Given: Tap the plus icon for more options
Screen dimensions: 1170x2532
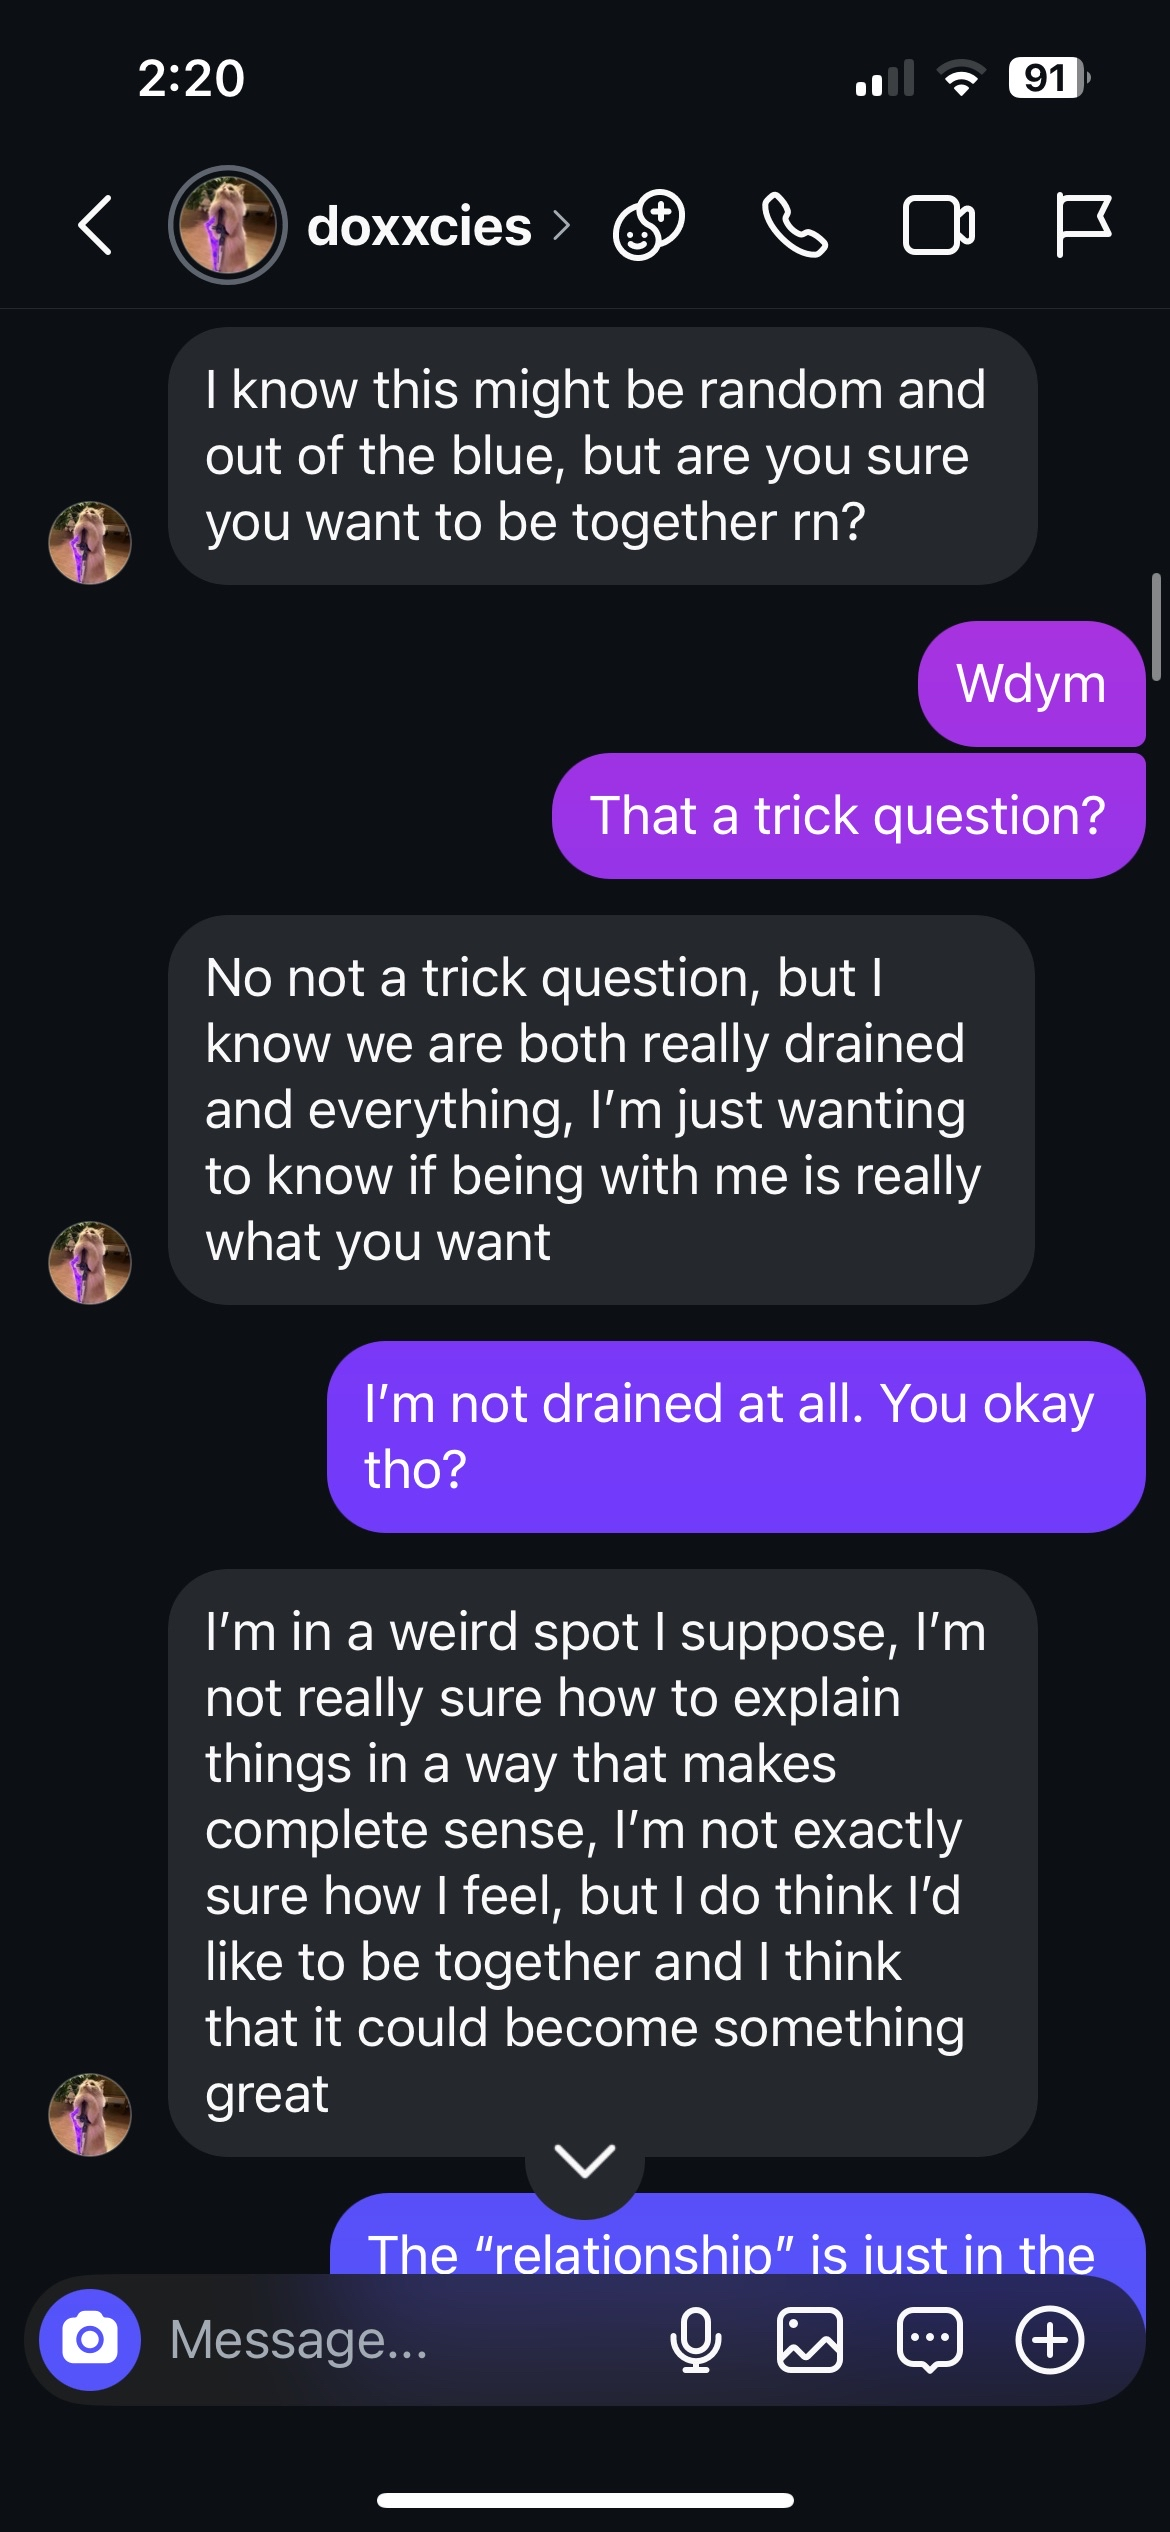Looking at the screenshot, I should coord(1050,2340).
